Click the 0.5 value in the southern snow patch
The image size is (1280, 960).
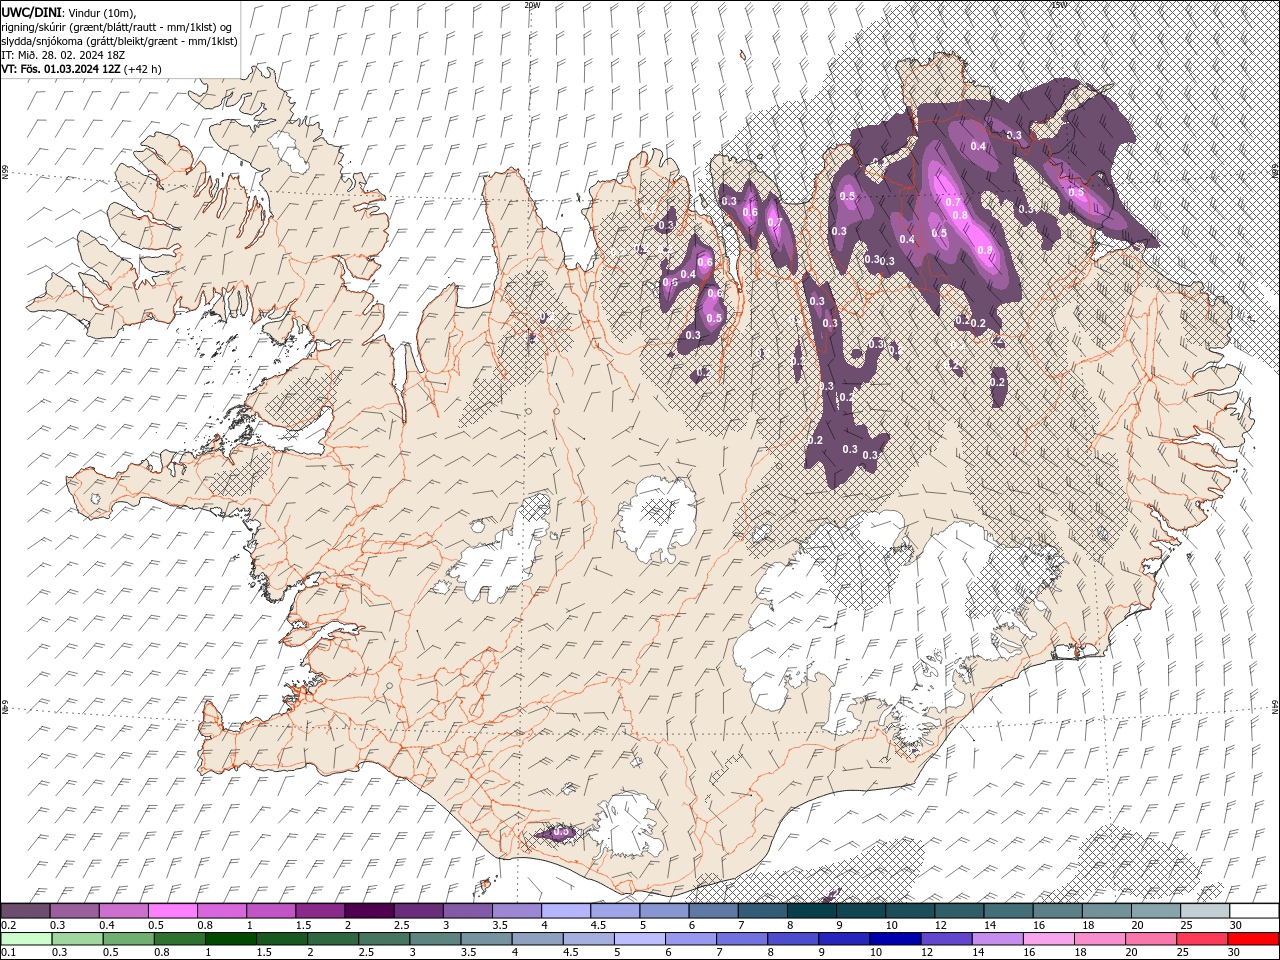coord(560,831)
